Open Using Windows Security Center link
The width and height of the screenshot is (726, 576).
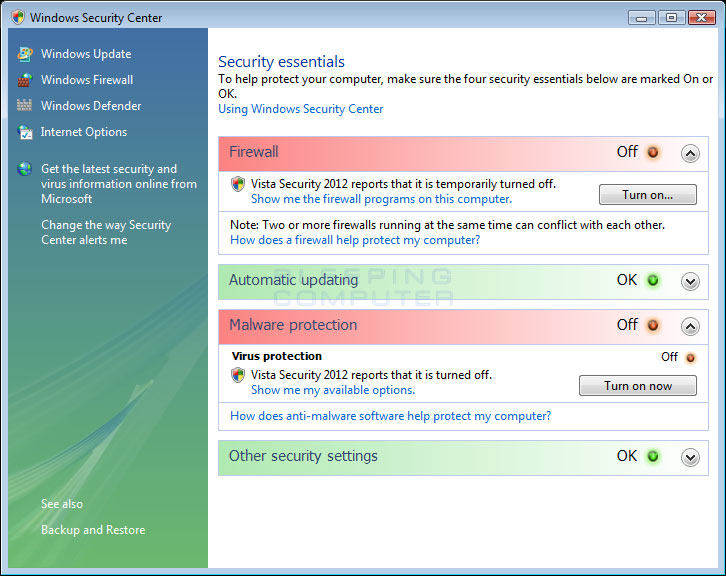[300, 109]
